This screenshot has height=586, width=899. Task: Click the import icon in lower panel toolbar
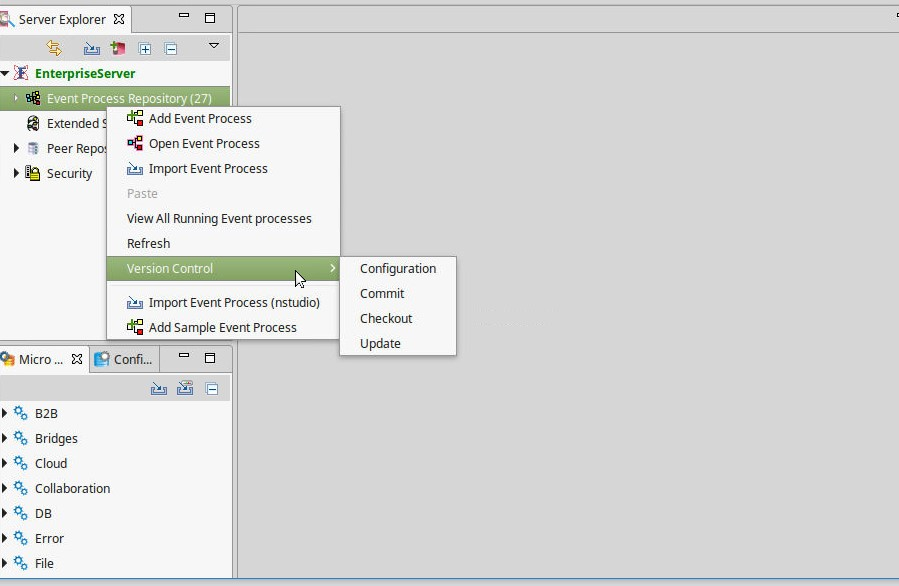(x=159, y=389)
